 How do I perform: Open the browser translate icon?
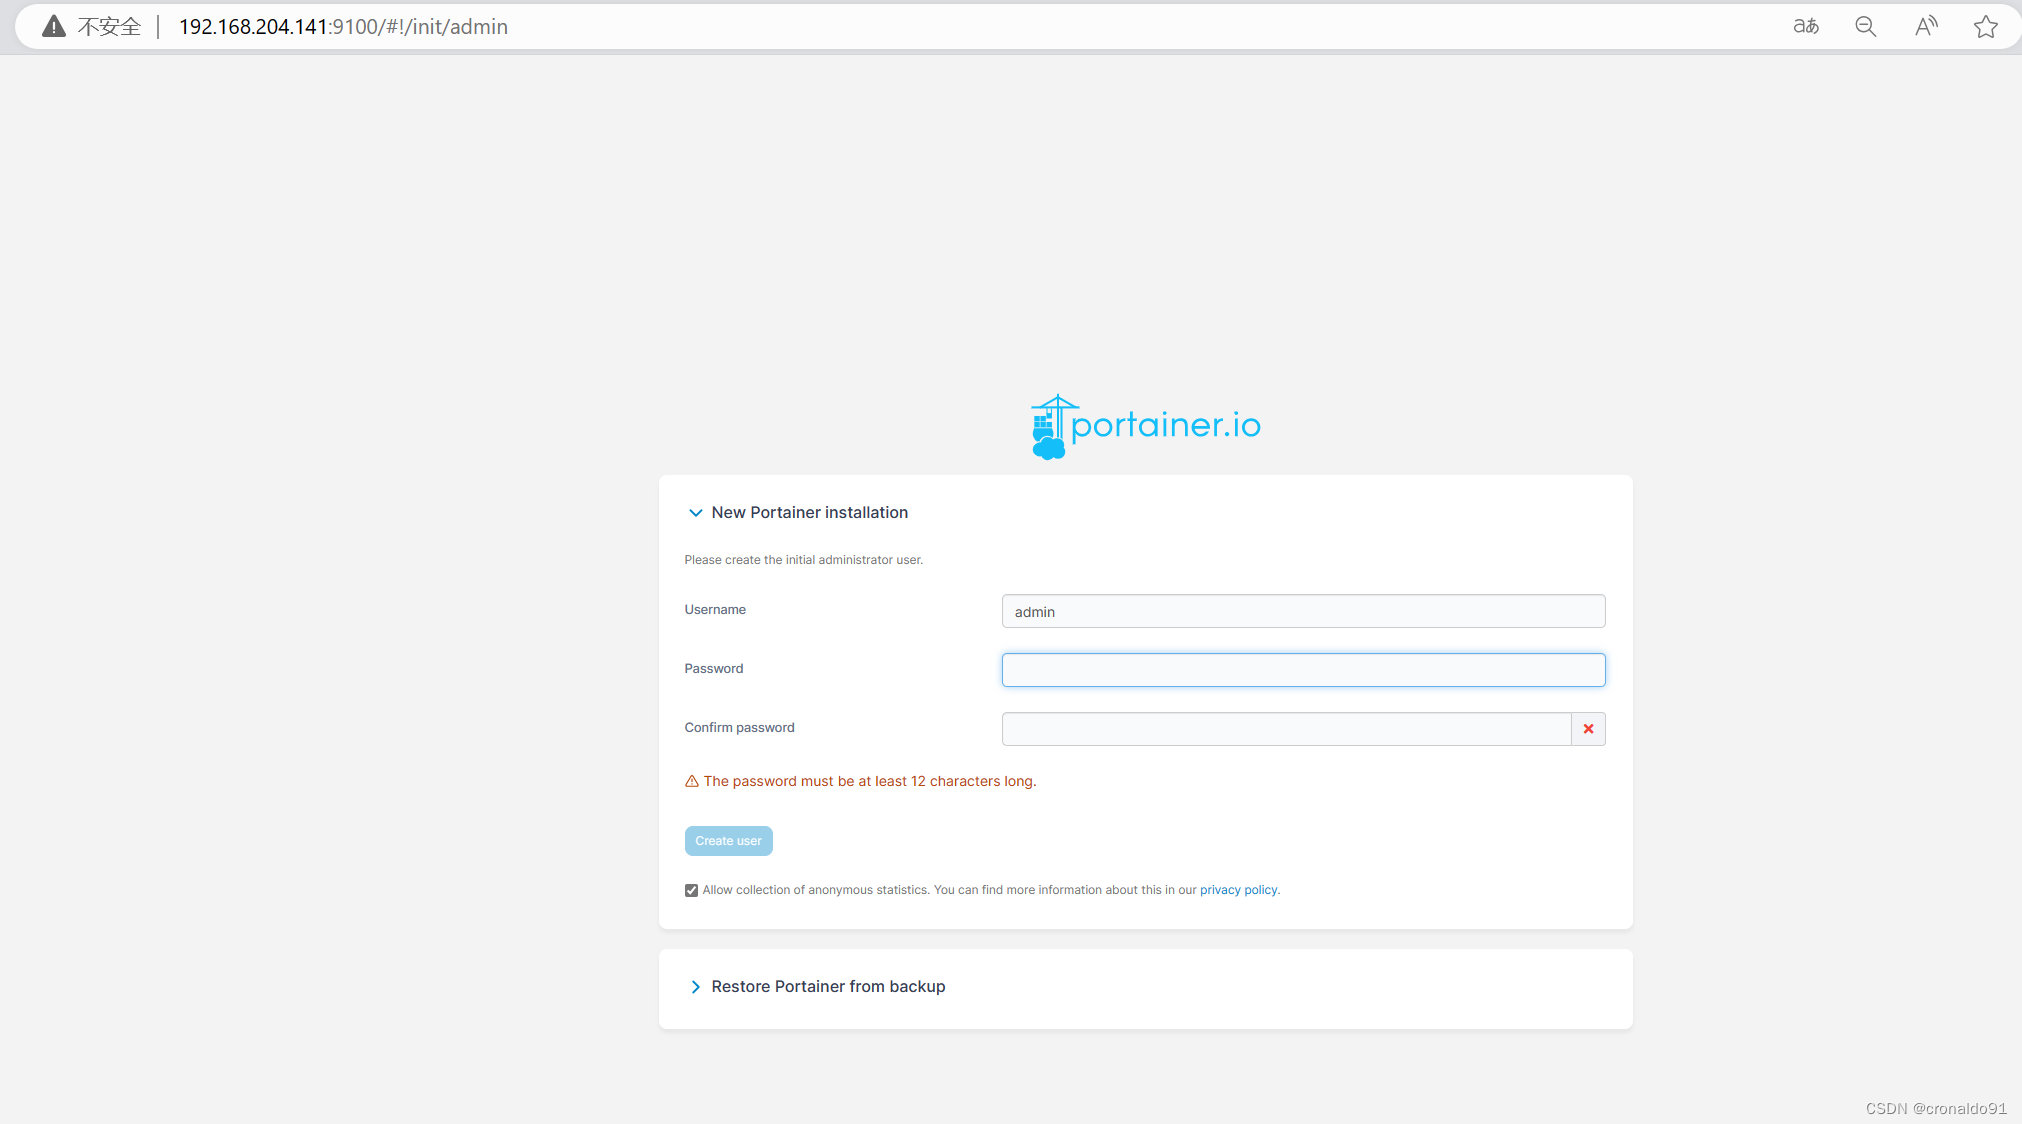point(1806,26)
